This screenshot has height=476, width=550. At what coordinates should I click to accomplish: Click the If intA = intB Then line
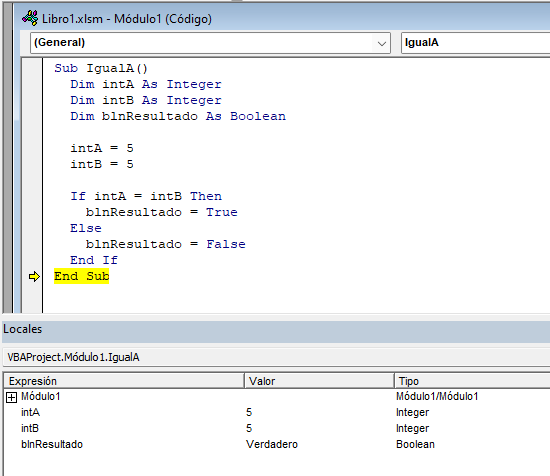pyautogui.click(x=146, y=196)
